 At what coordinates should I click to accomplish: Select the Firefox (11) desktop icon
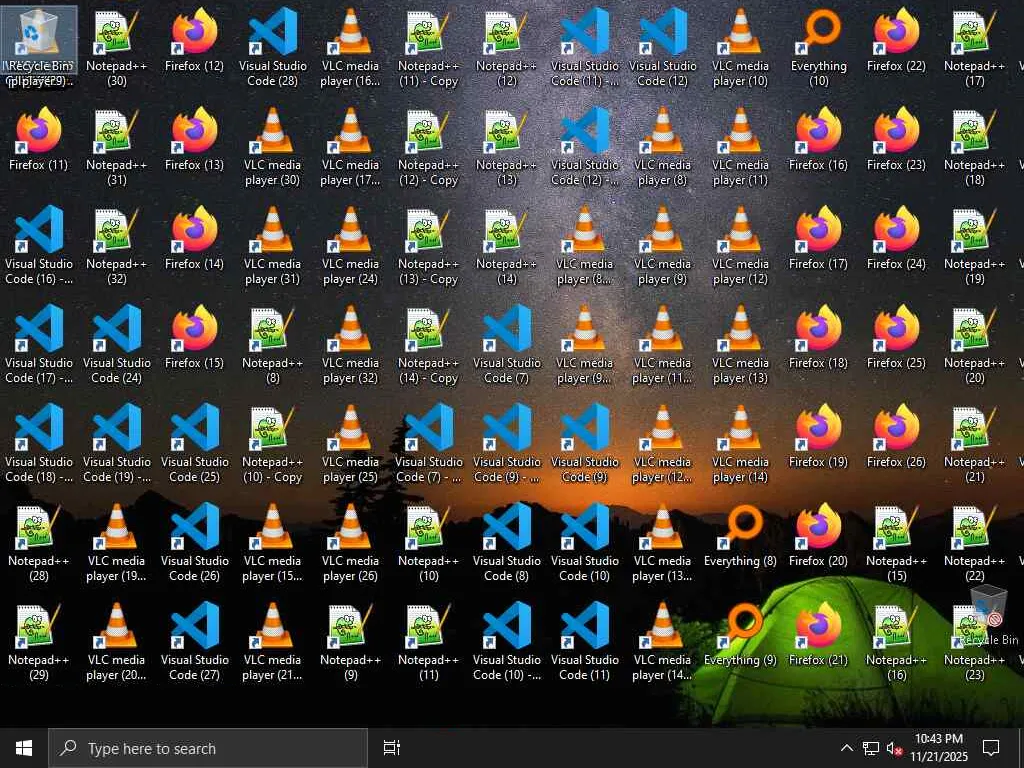point(39,140)
